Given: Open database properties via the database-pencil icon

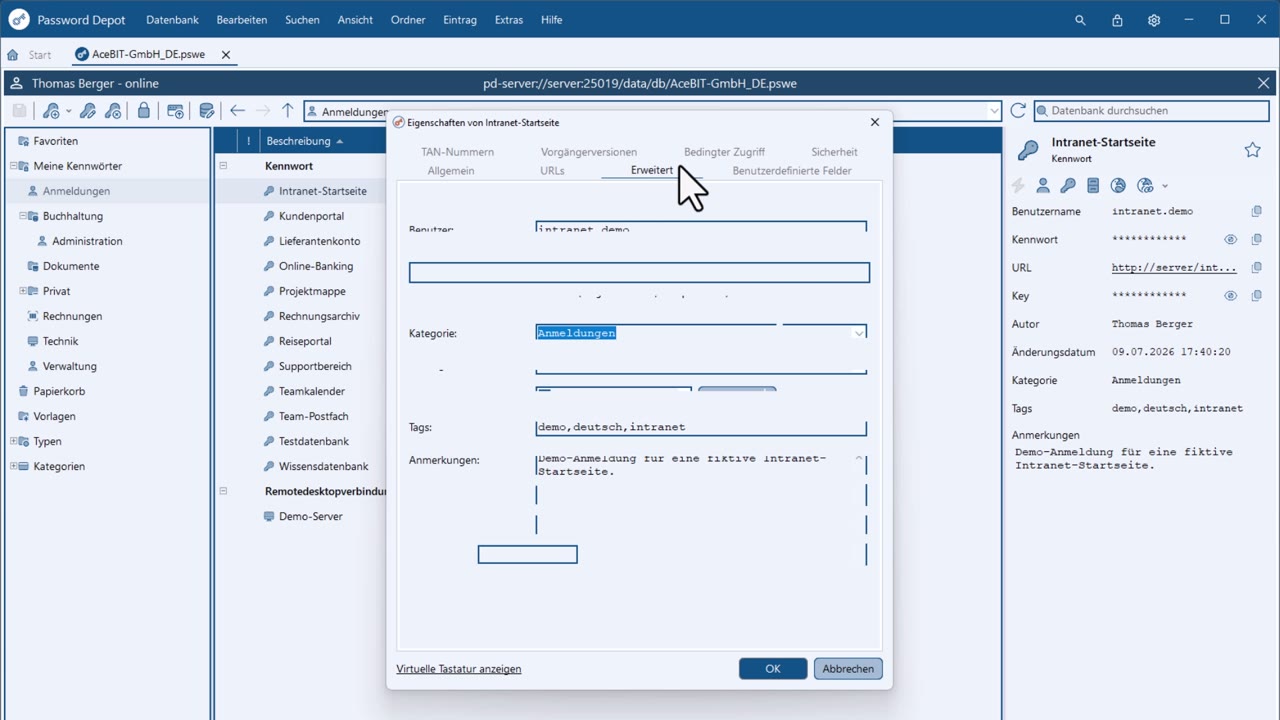Looking at the screenshot, I should tap(206, 111).
